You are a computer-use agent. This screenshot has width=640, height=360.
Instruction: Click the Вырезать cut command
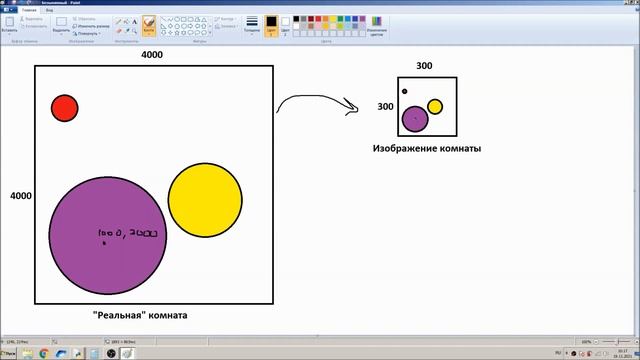[x=31, y=19]
